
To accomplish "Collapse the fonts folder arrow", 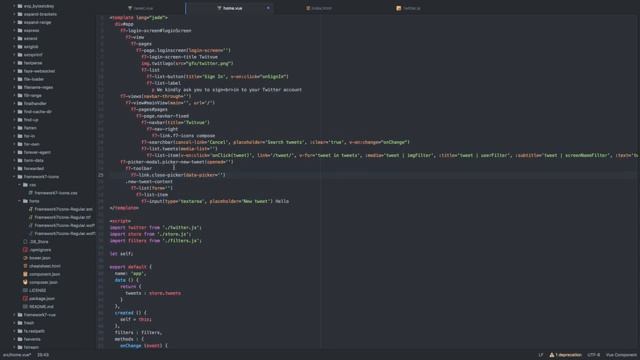I will click(20, 201).
